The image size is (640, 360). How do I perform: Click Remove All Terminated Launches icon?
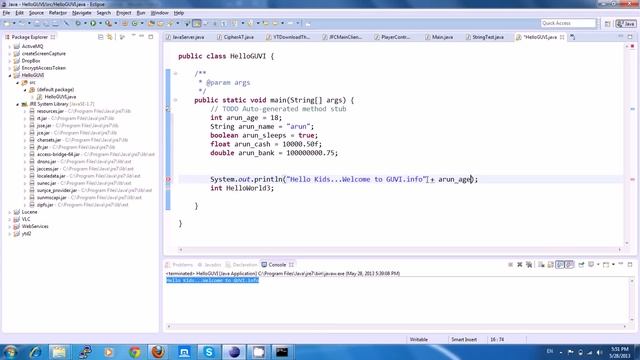coord(529,264)
